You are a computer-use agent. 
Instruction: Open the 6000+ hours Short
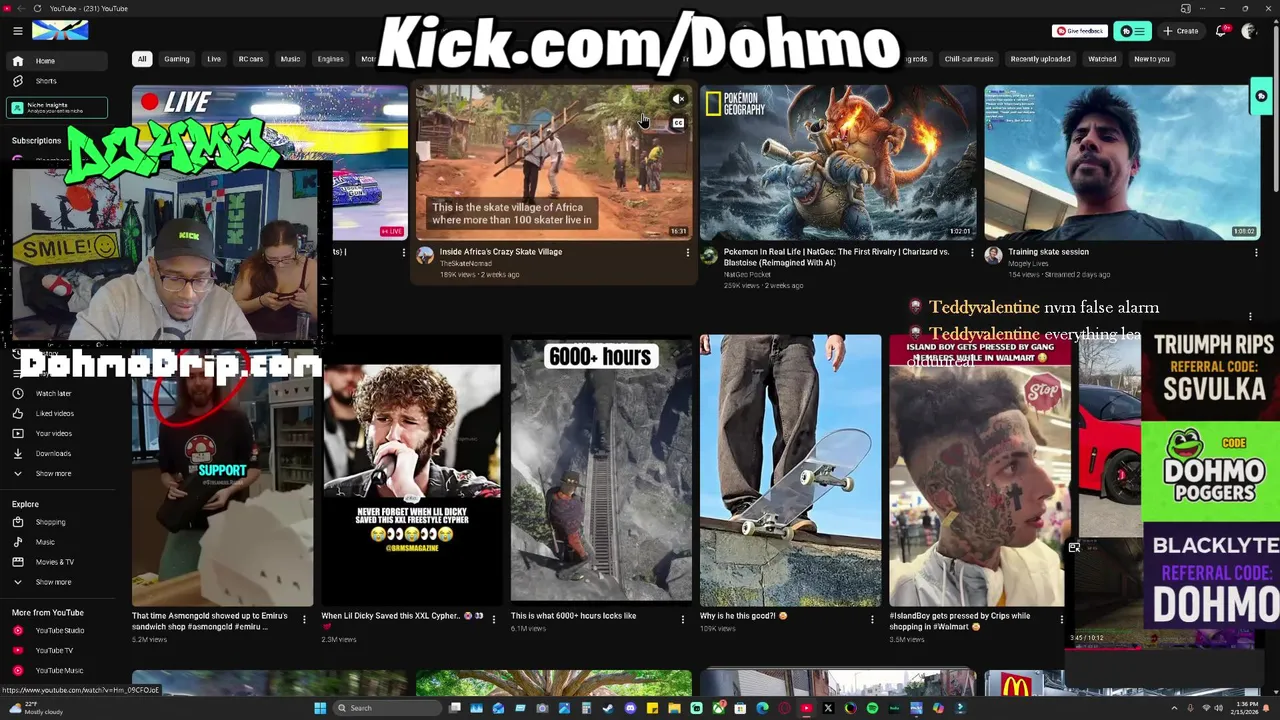pyautogui.click(x=601, y=470)
